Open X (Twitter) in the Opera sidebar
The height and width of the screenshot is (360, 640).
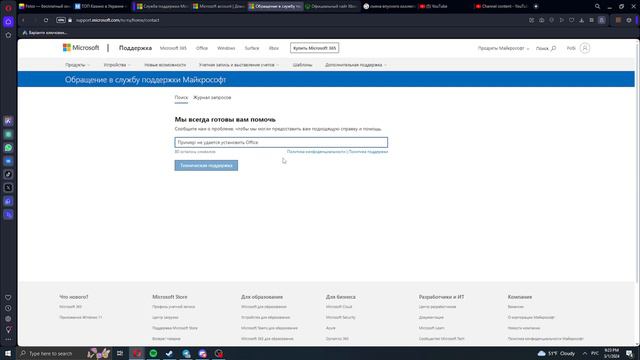[x=8, y=188]
